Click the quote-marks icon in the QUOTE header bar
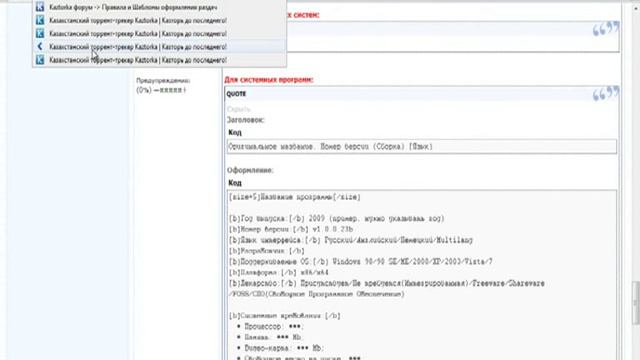 tap(606, 93)
